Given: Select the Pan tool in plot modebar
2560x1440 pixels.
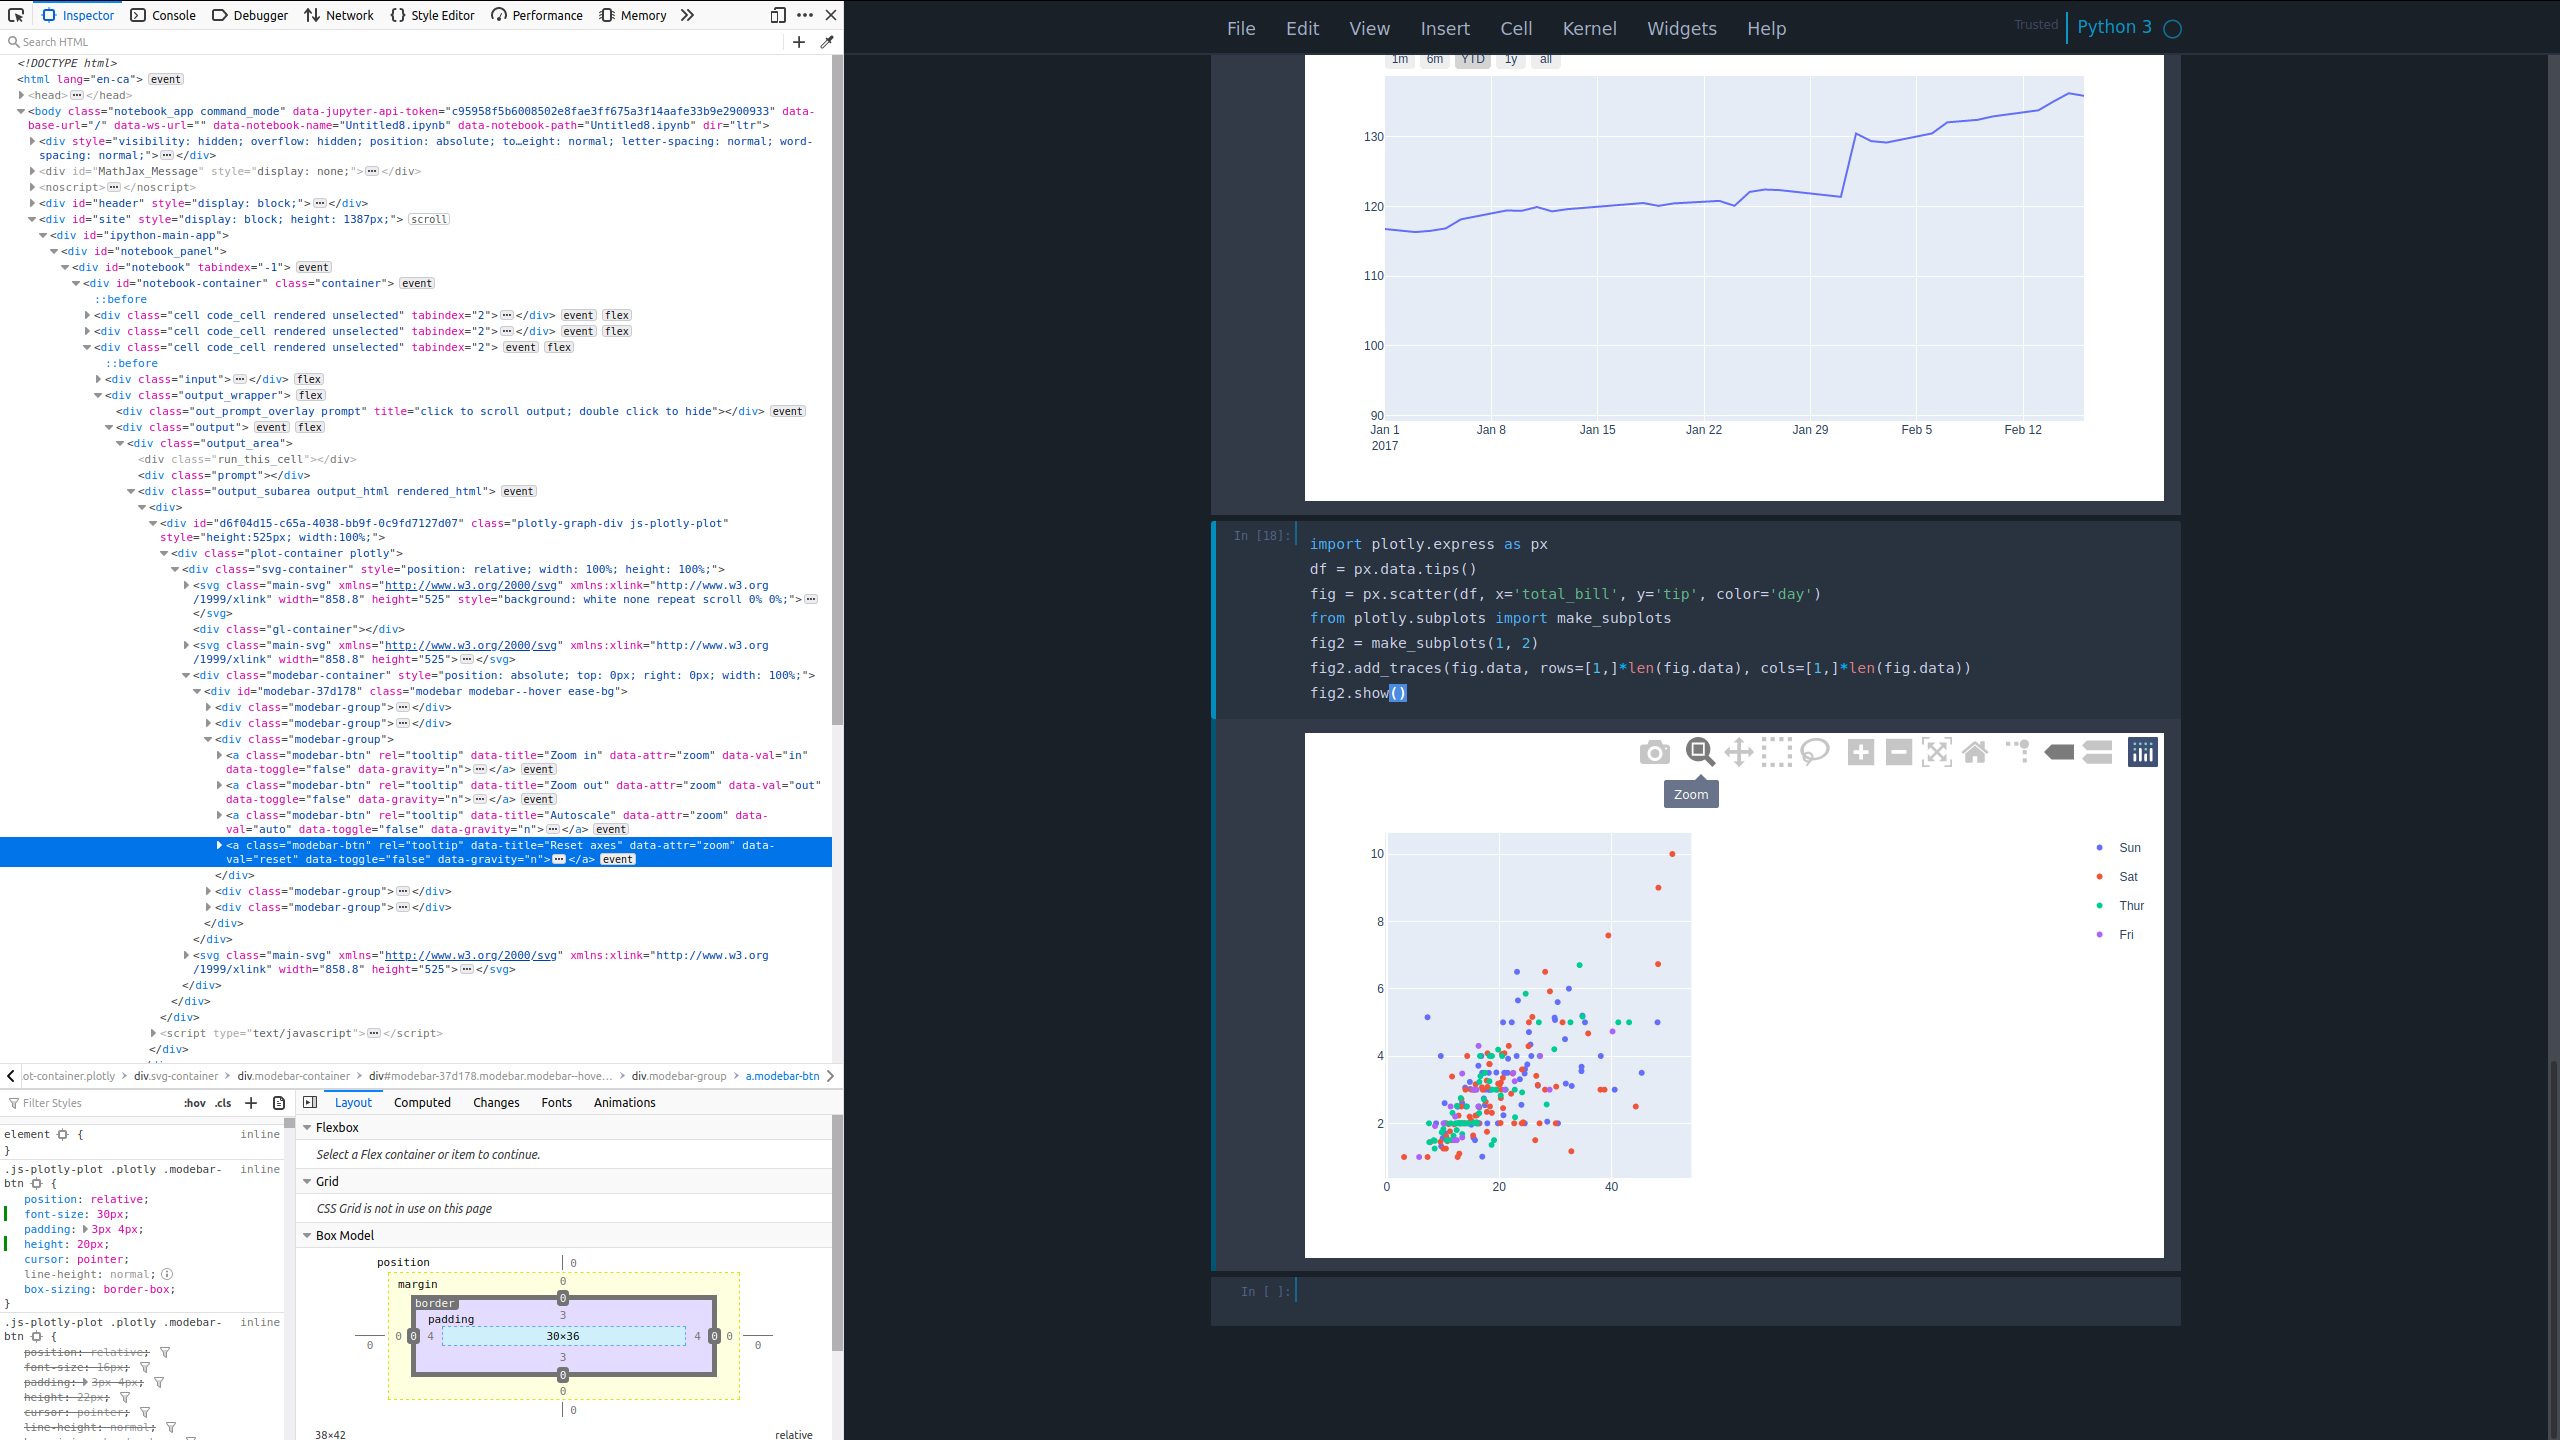Looking at the screenshot, I should pyautogui.click(x=1738, y=752).
